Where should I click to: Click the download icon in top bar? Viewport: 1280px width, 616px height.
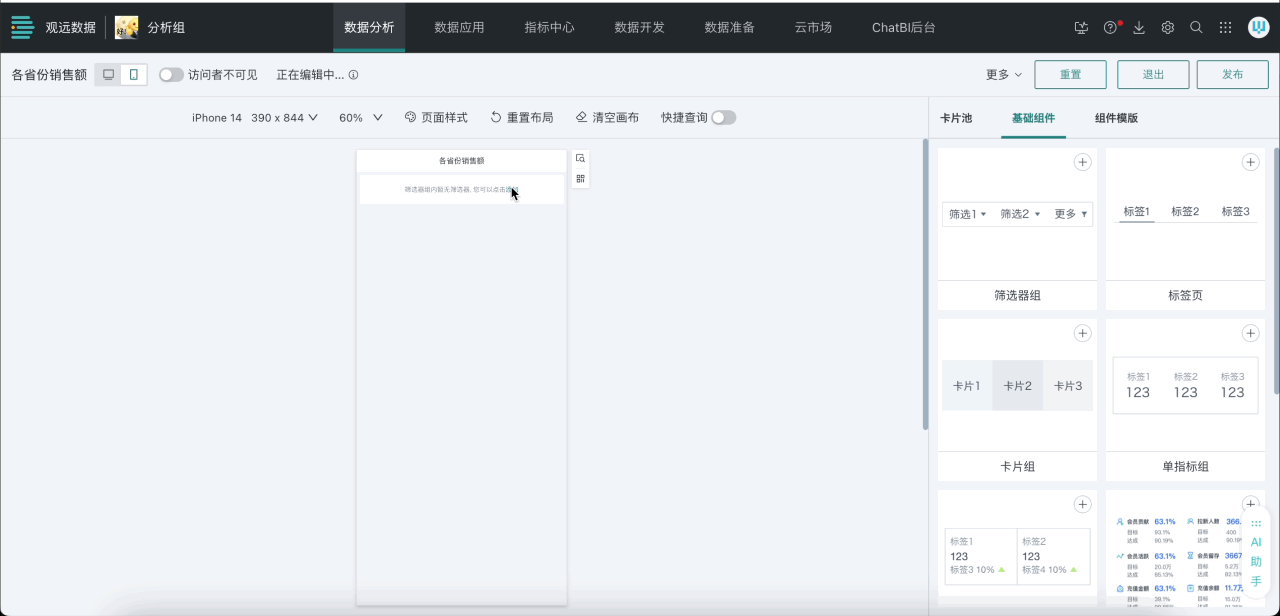[x=1139, y=28]
